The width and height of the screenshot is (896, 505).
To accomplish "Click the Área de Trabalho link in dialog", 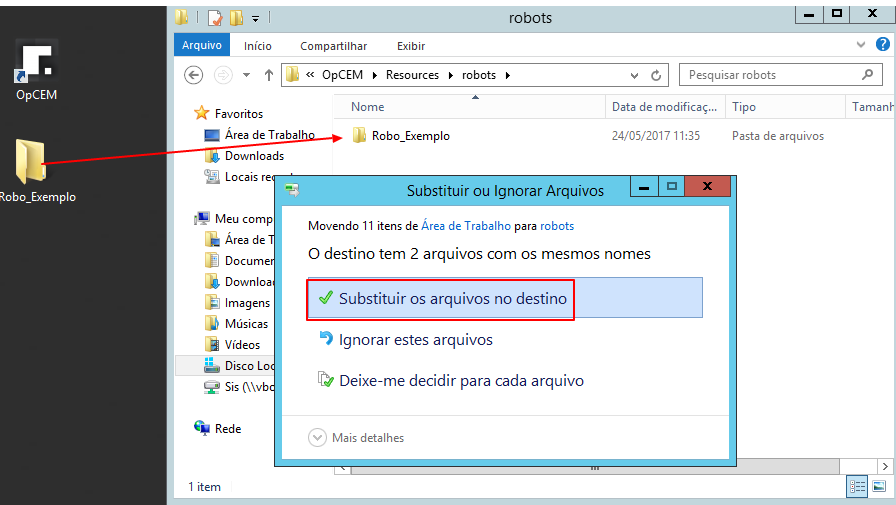I will pos(467,226).
